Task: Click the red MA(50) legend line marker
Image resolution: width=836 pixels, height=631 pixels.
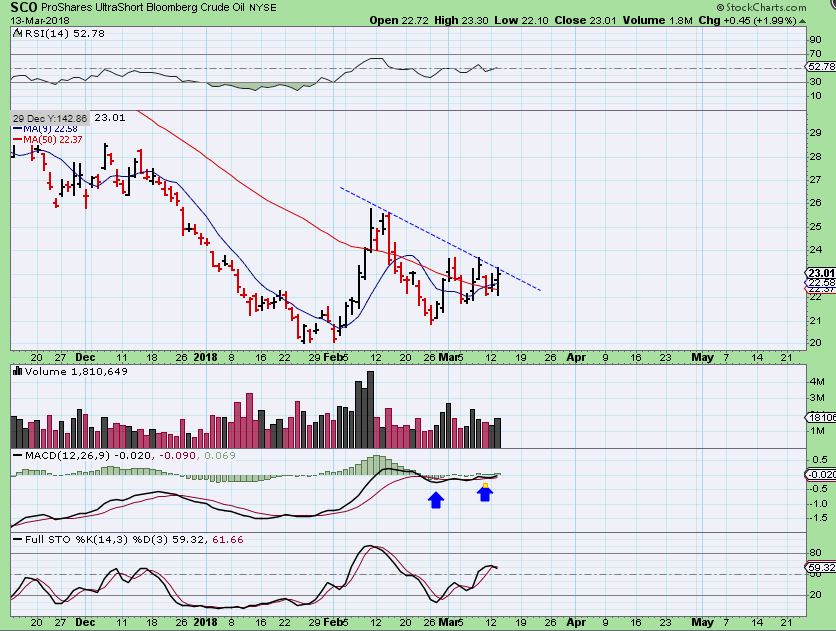Action: 17,140
